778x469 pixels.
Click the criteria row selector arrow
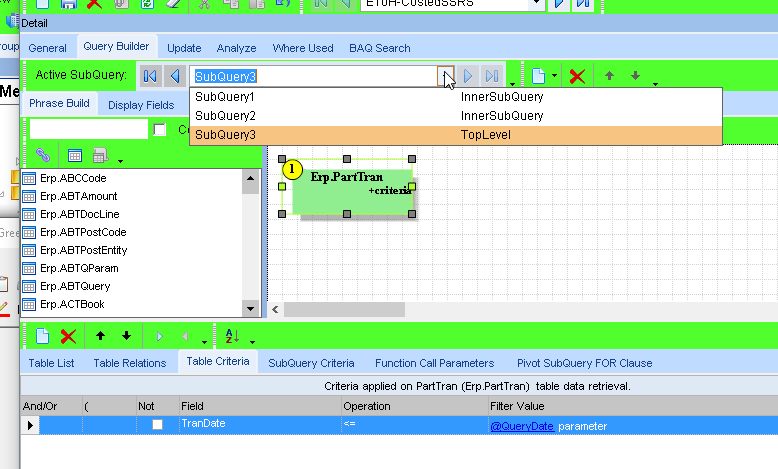30,425
